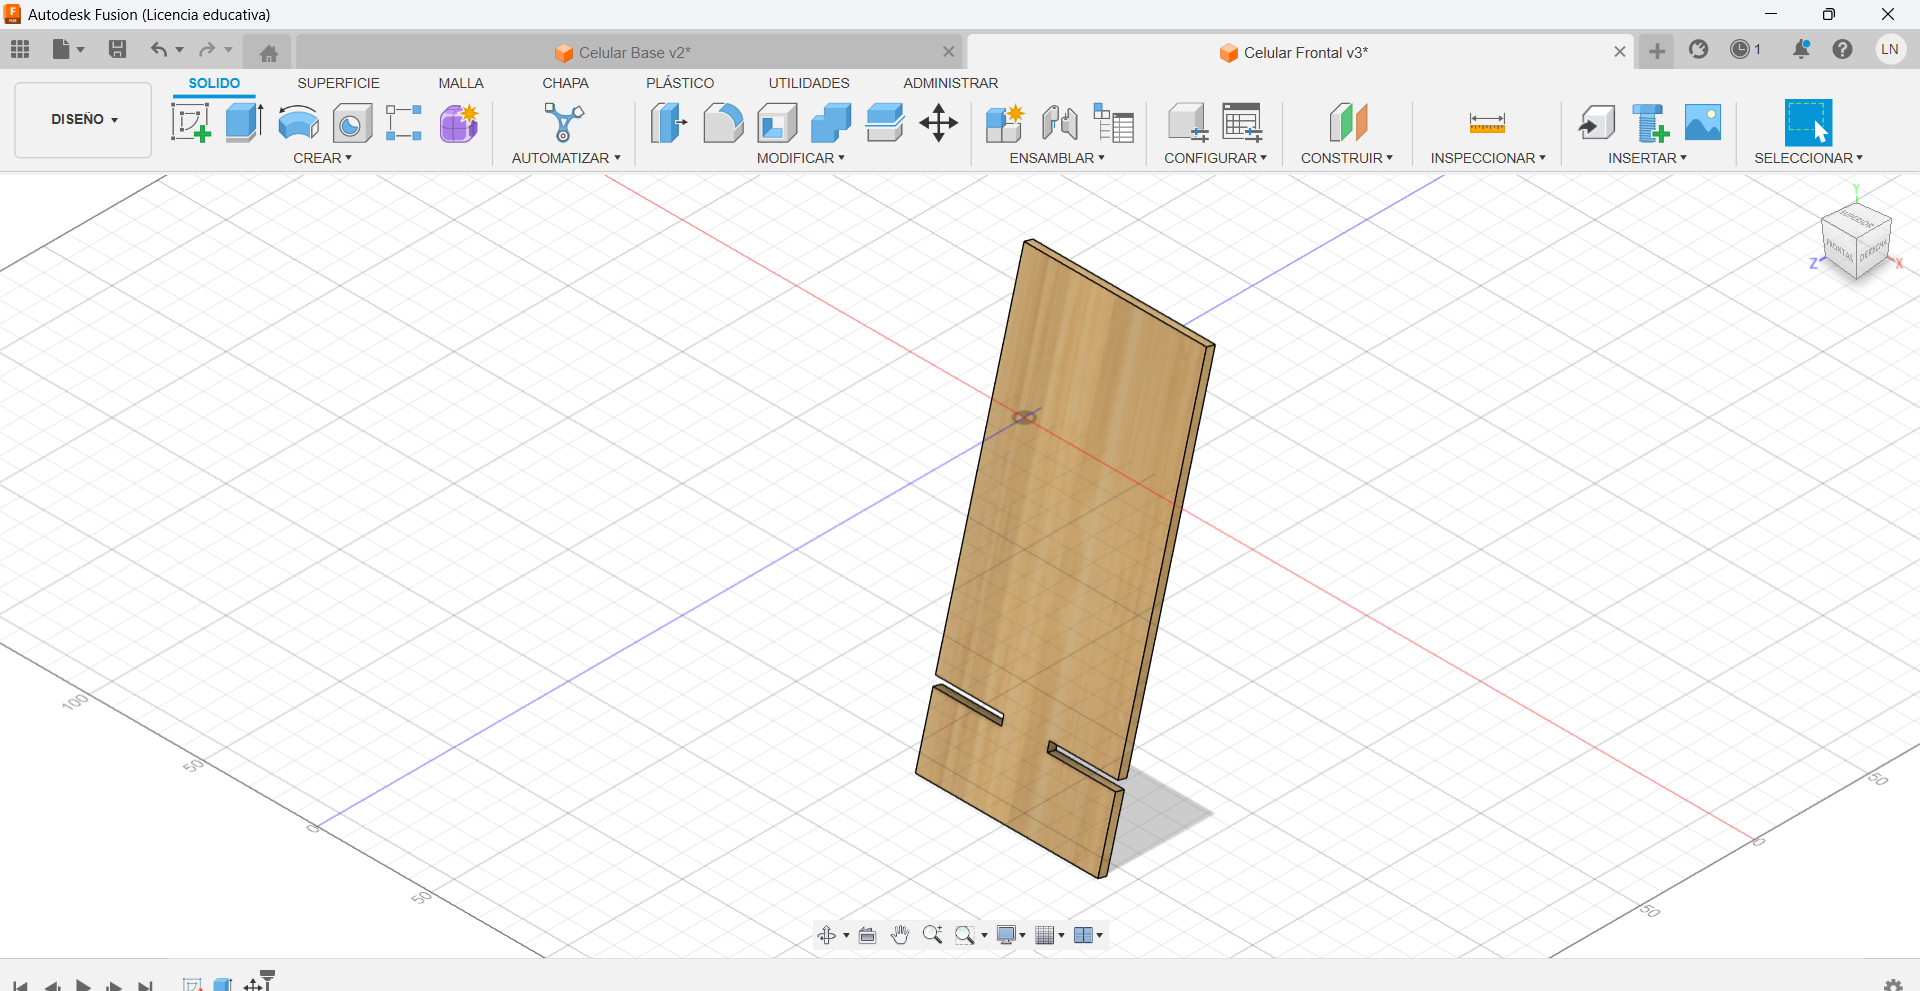Activate the Select tool icon

(x=1808, y=123)
